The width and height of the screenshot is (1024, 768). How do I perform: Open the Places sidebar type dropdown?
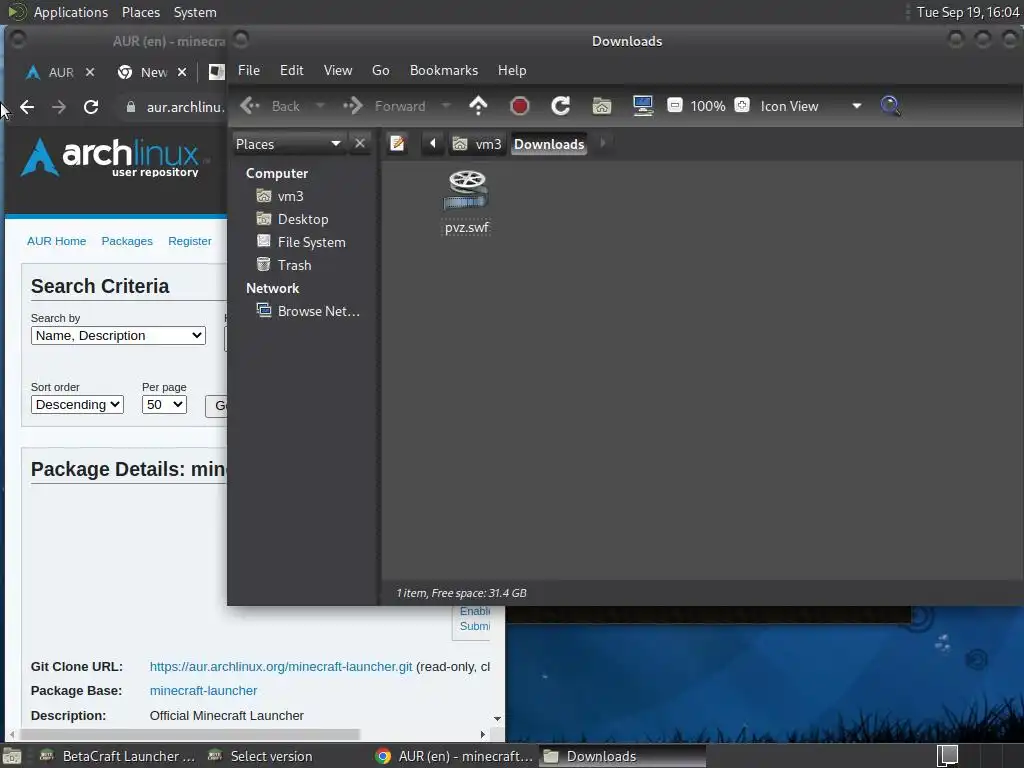[x=289, y=144]
